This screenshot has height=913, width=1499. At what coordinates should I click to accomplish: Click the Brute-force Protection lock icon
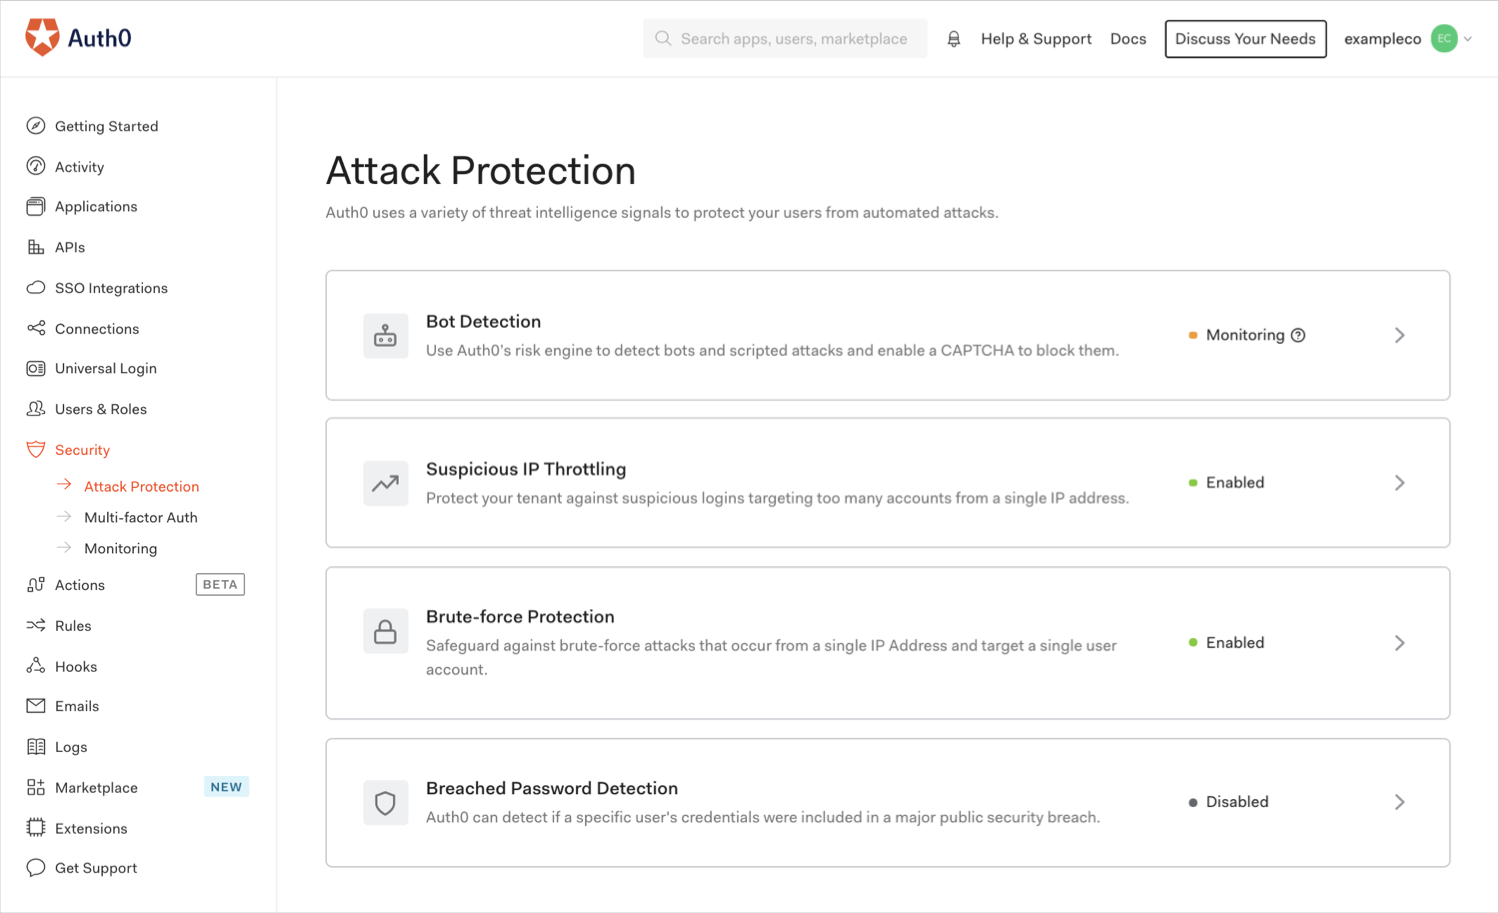point(385,631)
